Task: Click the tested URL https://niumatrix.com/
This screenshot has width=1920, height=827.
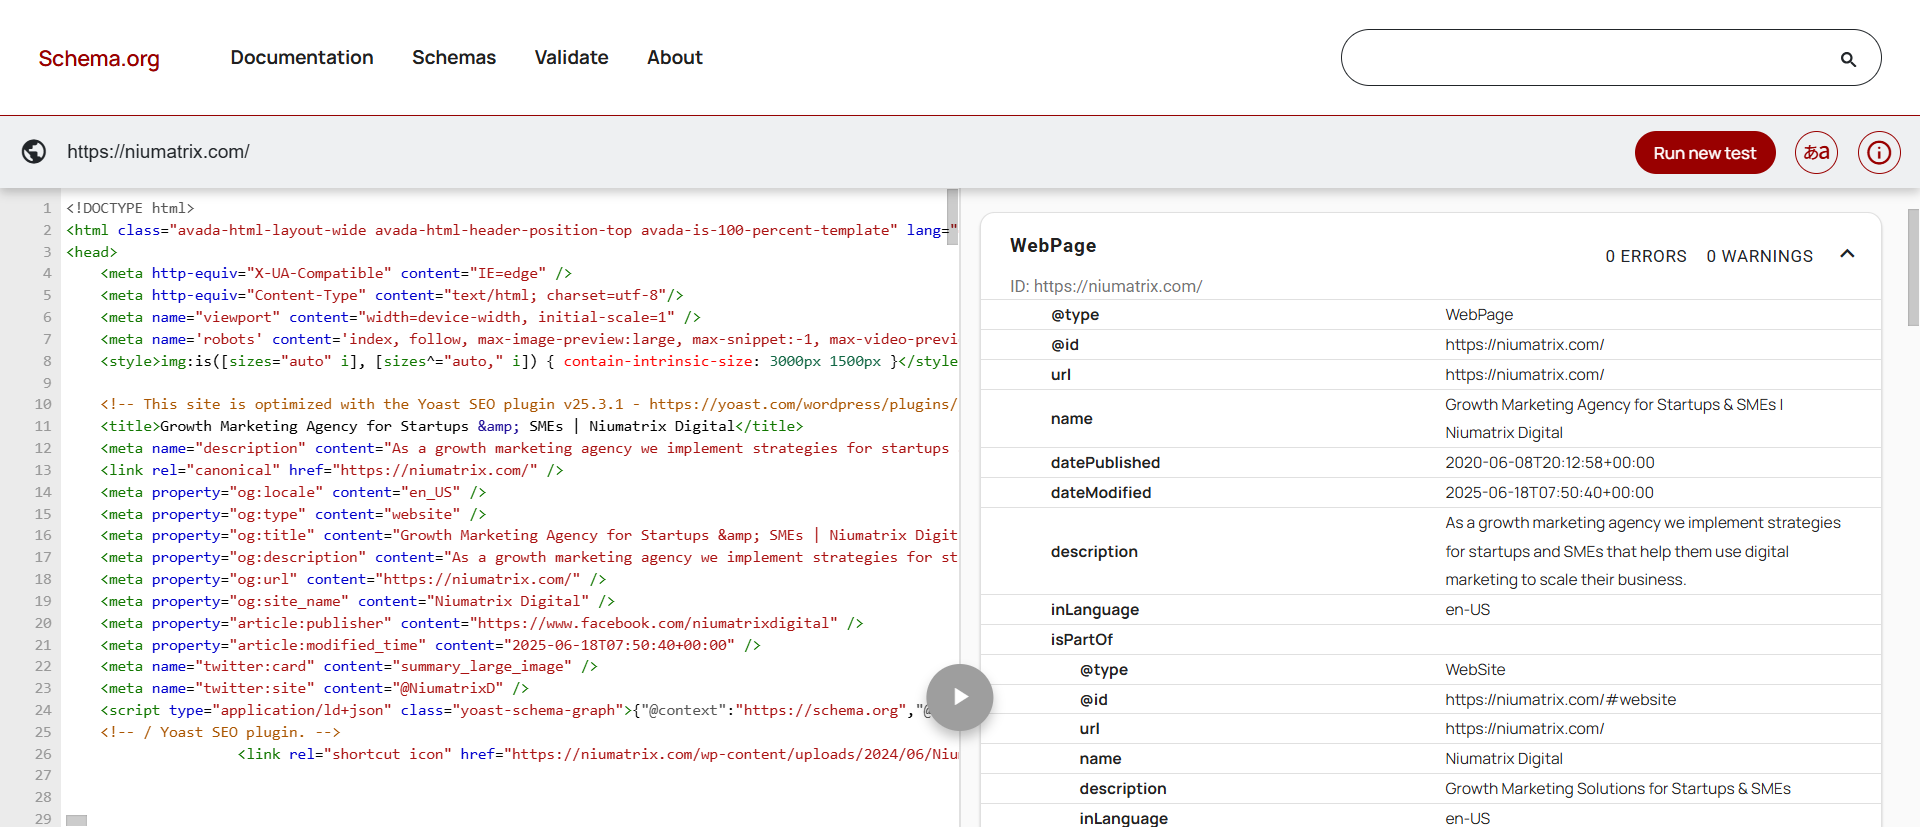Action: tap(158, 152)
